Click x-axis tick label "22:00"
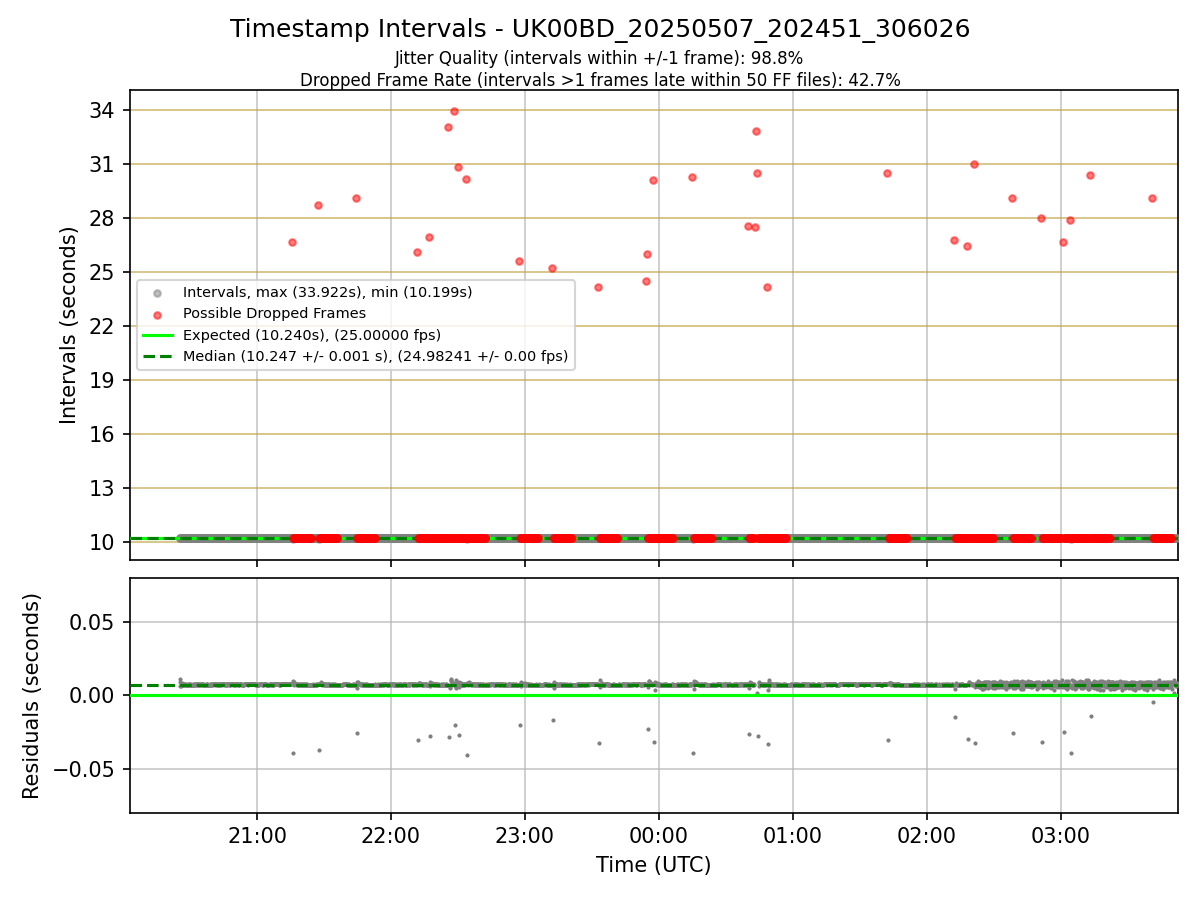 pyautogui.click(x=391, y=835)
